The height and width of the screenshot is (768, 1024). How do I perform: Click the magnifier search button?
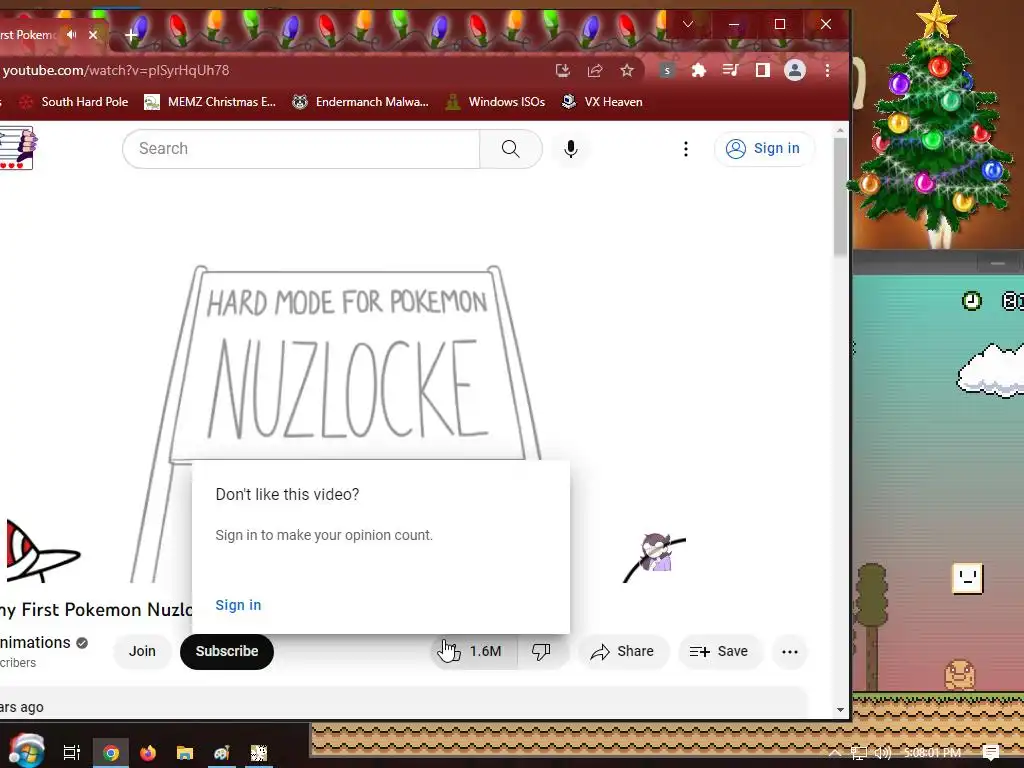pyautogui.click(x=511, y=149)
